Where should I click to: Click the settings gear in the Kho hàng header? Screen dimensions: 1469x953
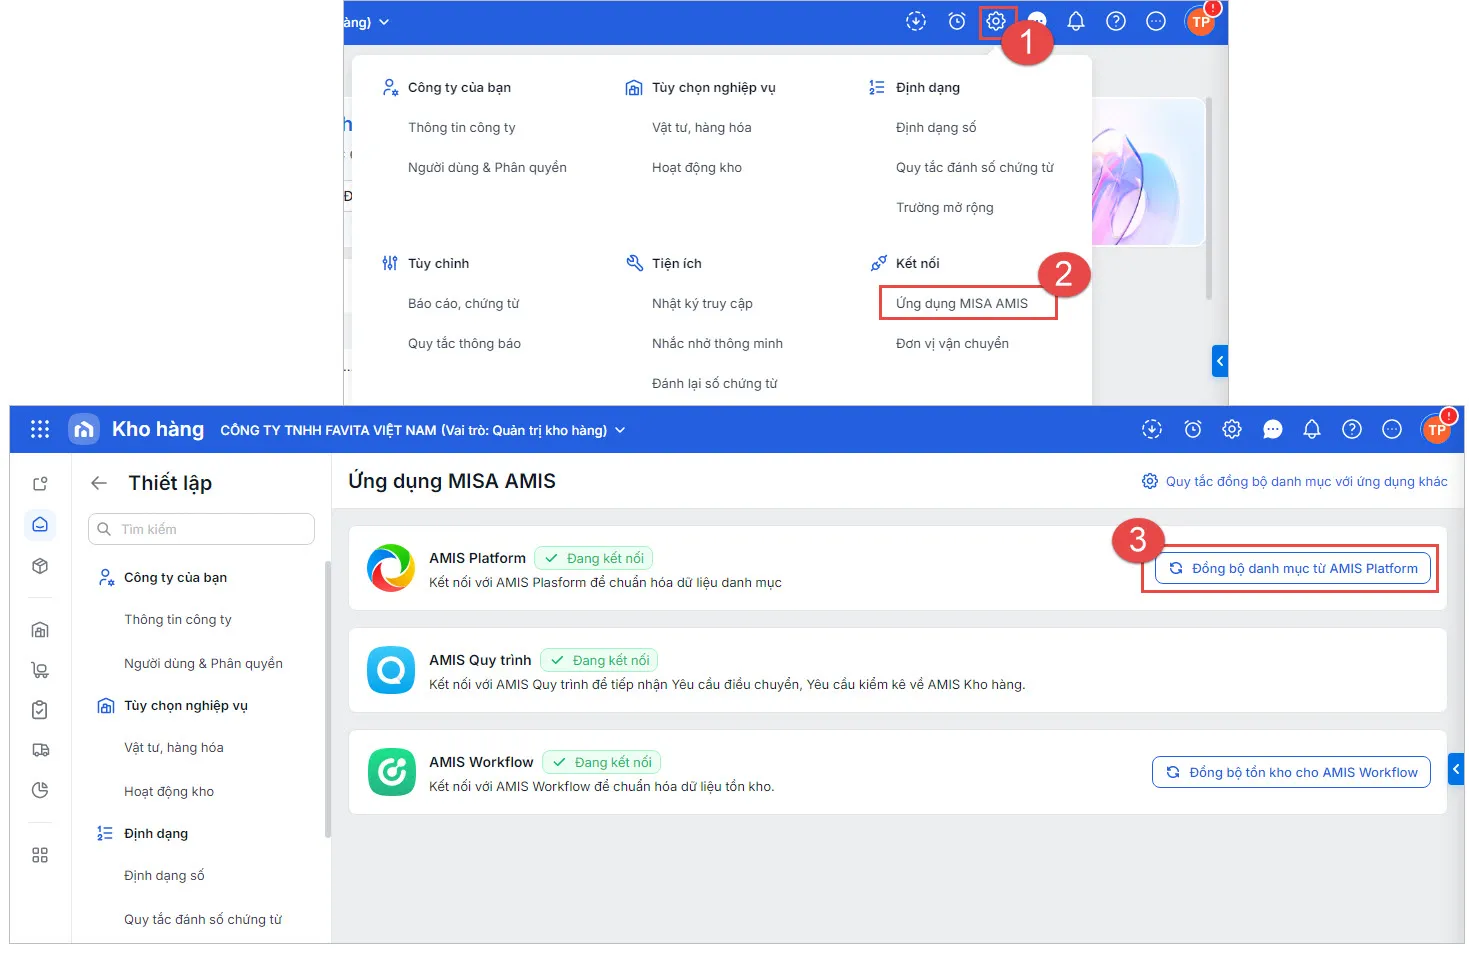coord(1232,429)
